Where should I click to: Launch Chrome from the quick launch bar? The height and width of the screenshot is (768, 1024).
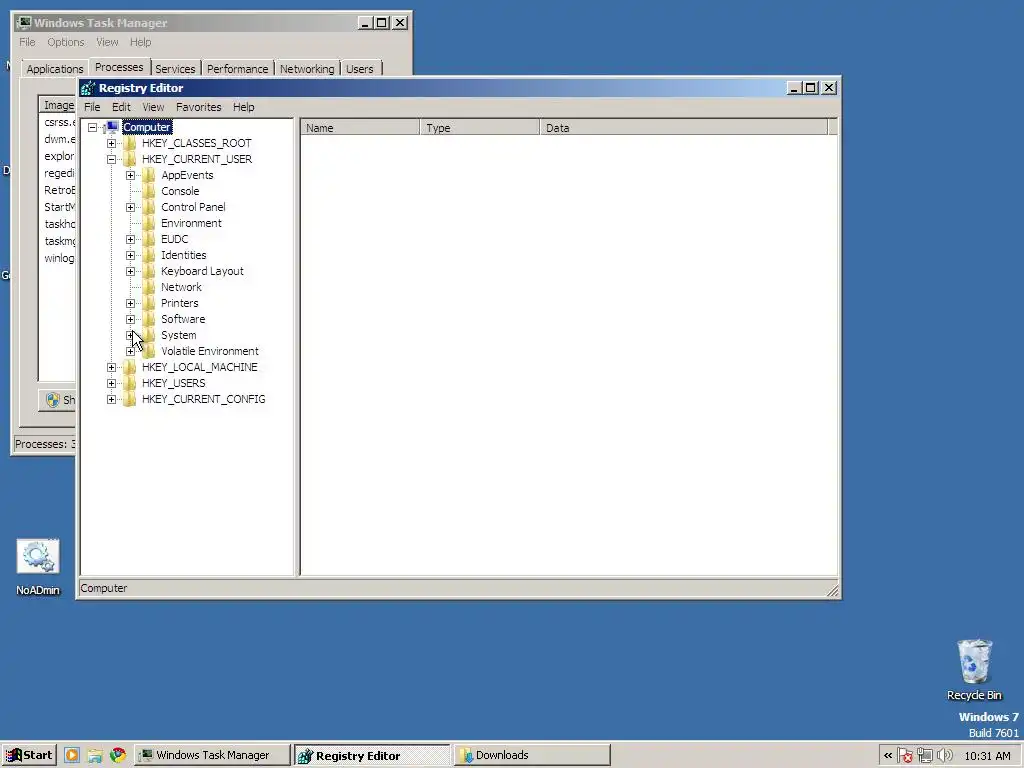coord(118,755)
